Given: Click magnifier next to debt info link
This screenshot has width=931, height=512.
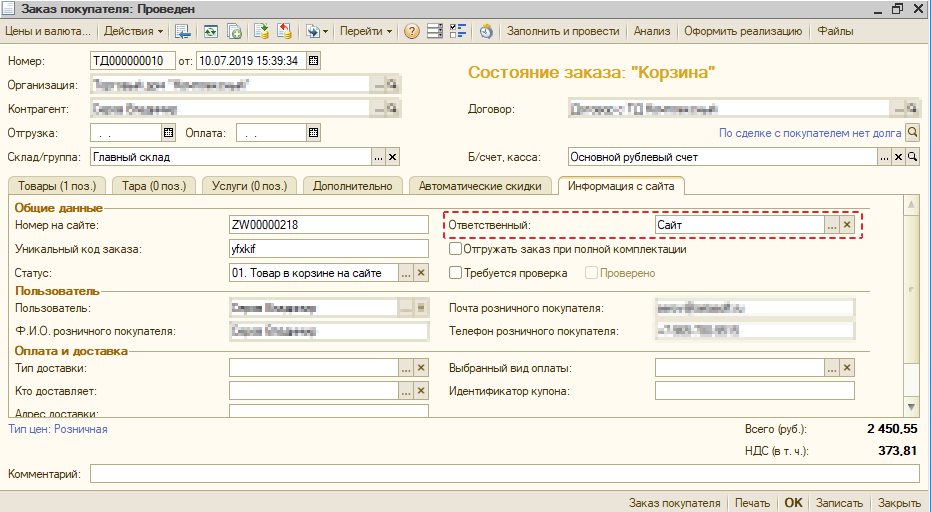Looking at the screenshot, I should pyautogui.click(x=913, y=132).
